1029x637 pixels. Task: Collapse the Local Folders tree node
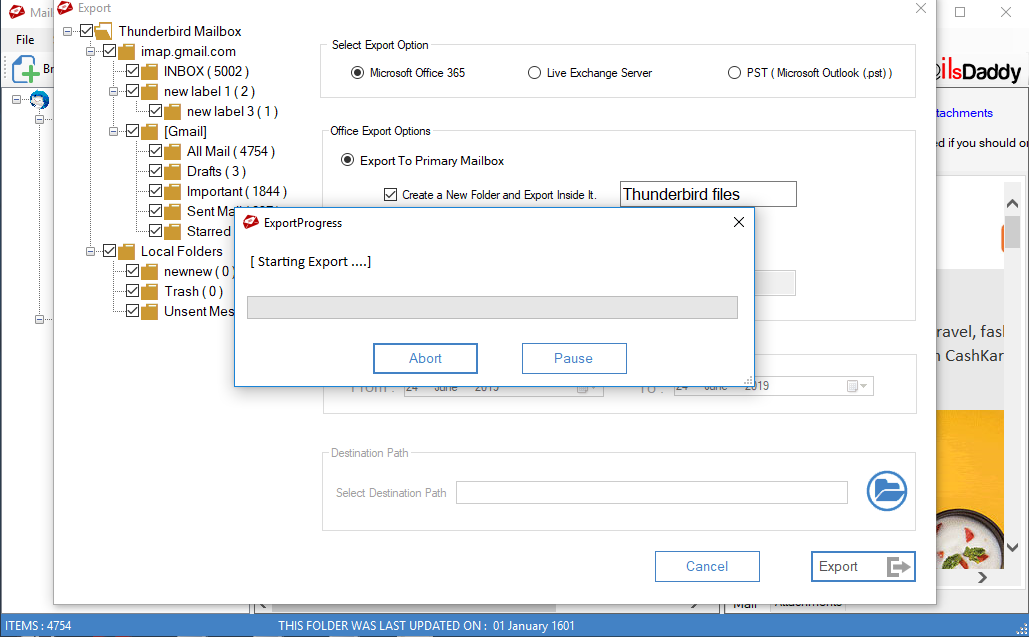[91, 251]
